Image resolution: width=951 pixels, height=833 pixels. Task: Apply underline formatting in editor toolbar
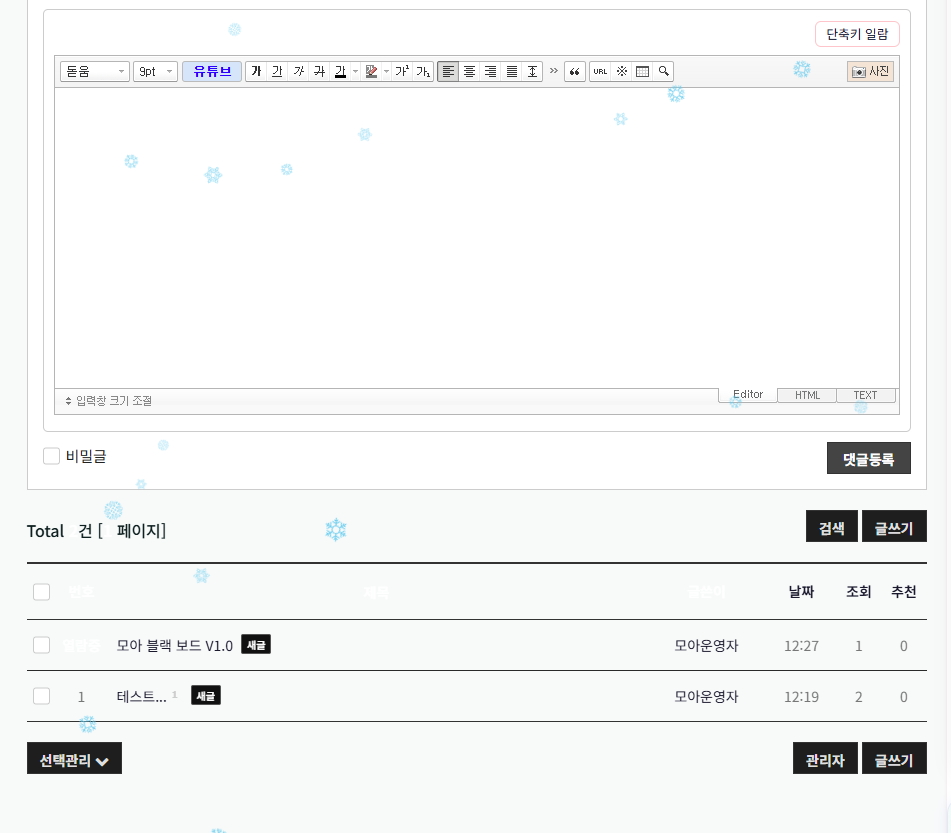277,71
